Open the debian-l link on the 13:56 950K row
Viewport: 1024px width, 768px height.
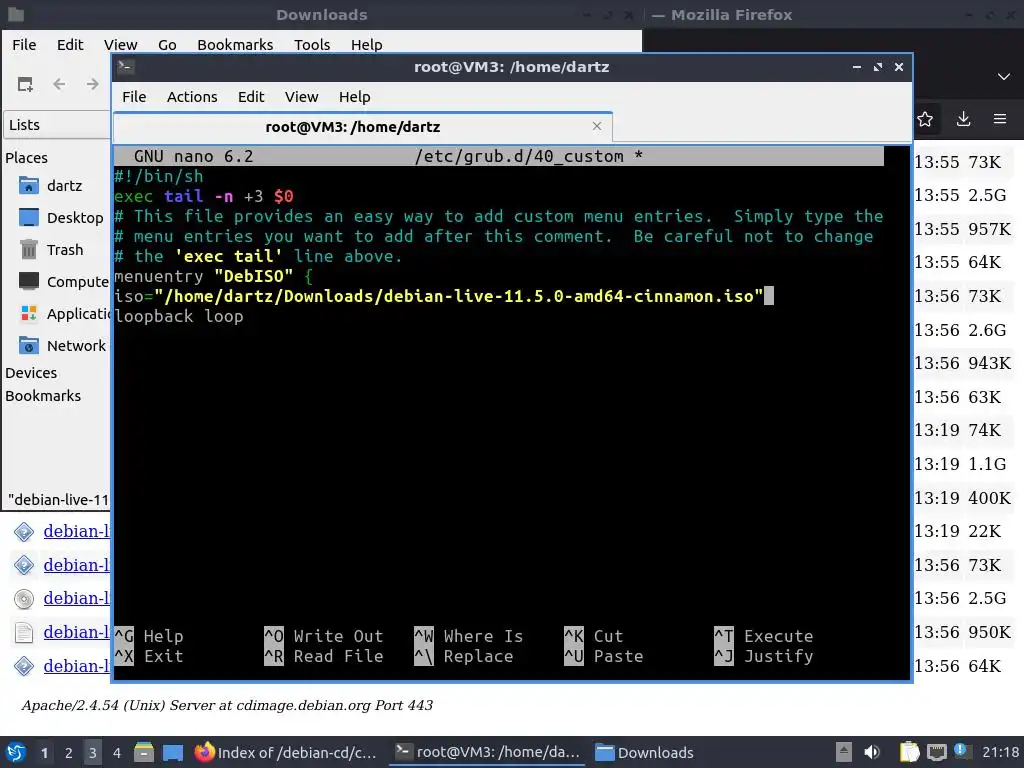[76, 632]
